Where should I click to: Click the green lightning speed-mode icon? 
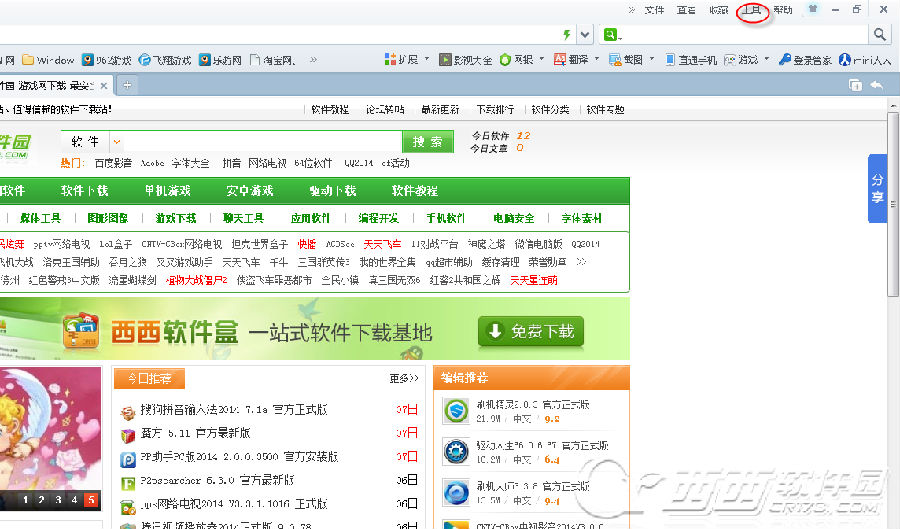pos(567,35)
